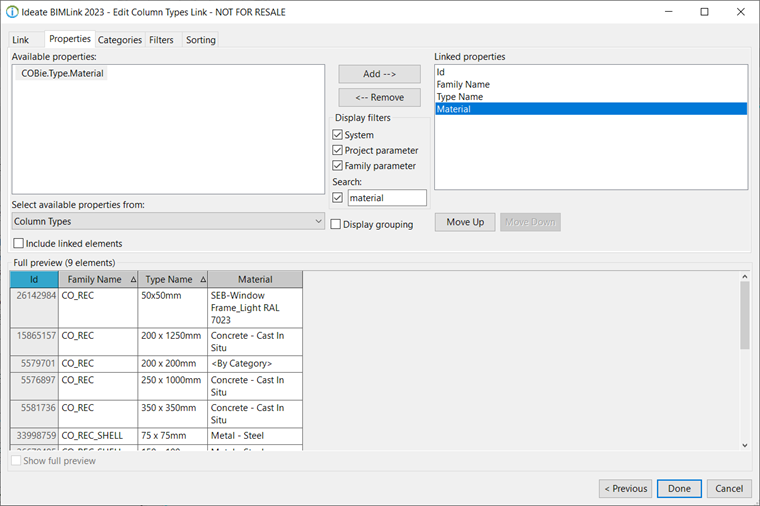
Task: Select COBie.Type.Material in available properties
Action: click(x=63, y=73)
